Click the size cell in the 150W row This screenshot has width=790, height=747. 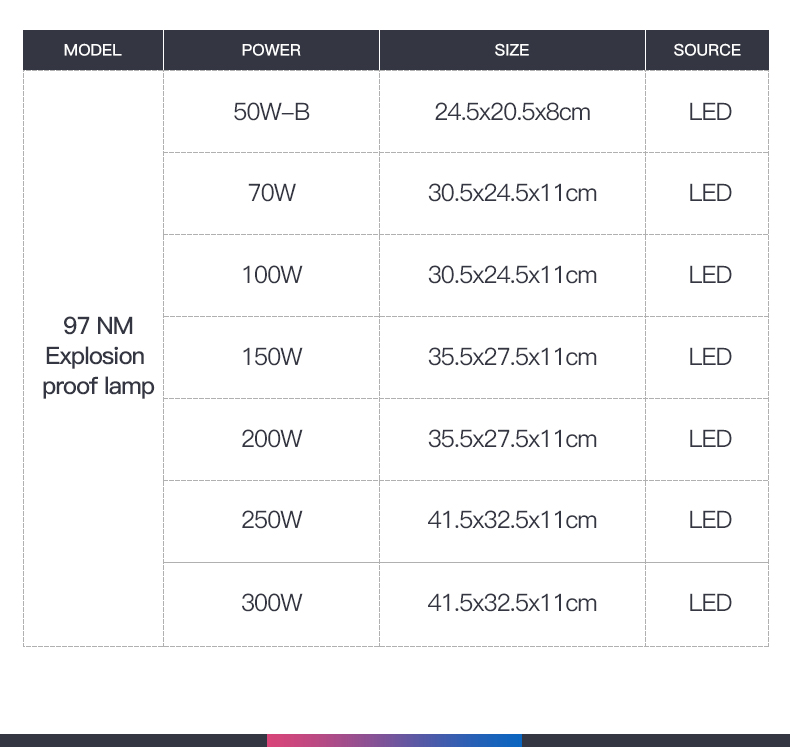click(x=512, y=357)
